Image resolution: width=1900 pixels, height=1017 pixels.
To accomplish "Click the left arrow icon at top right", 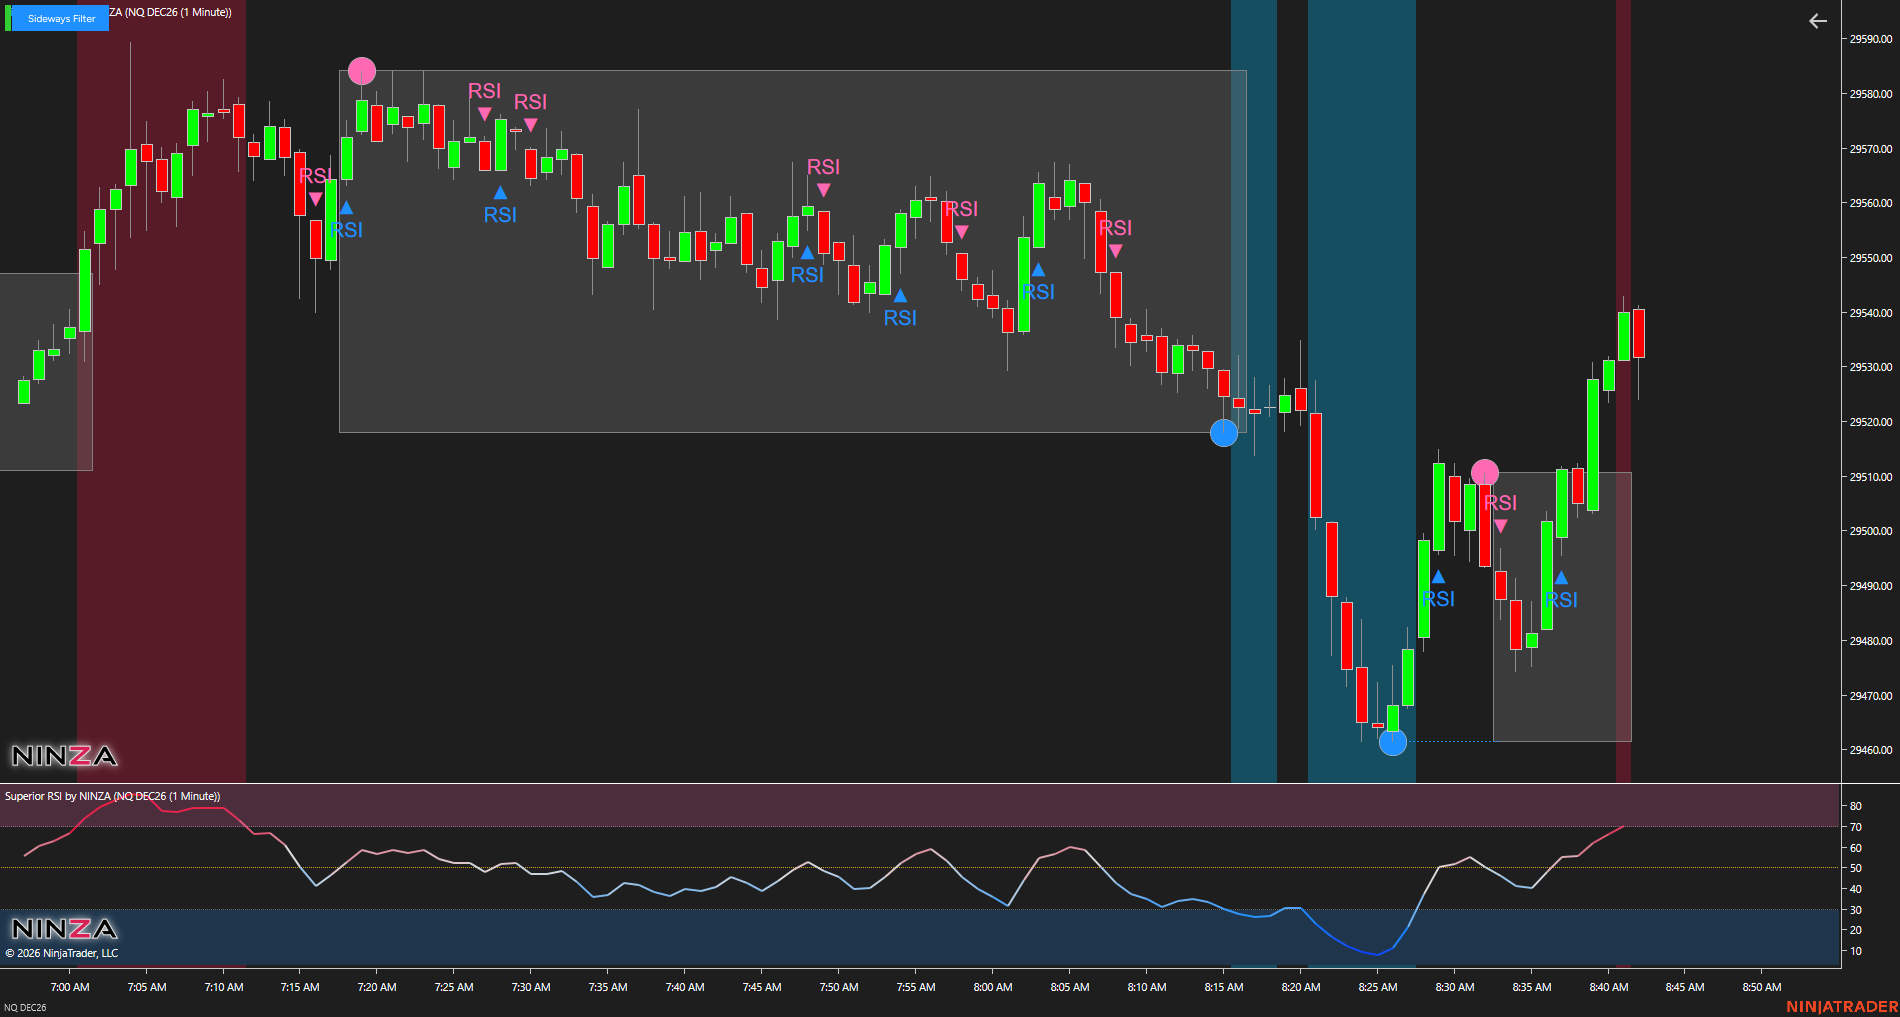I will click(1818, 21).
